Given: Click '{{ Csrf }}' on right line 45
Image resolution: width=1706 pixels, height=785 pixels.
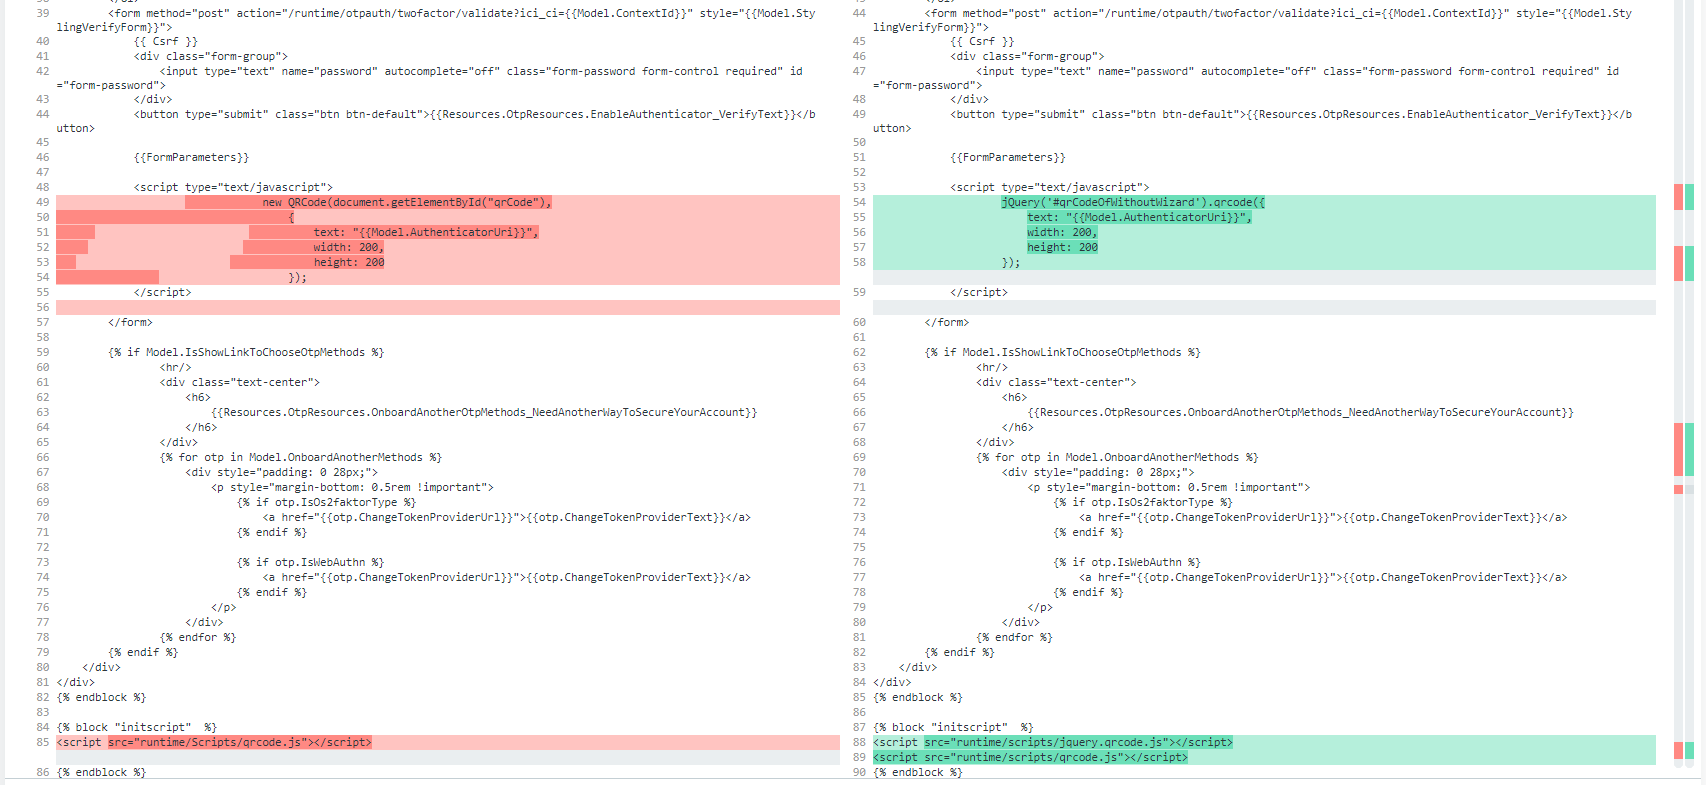Looking at the screenshot, I should coord(982,42).
